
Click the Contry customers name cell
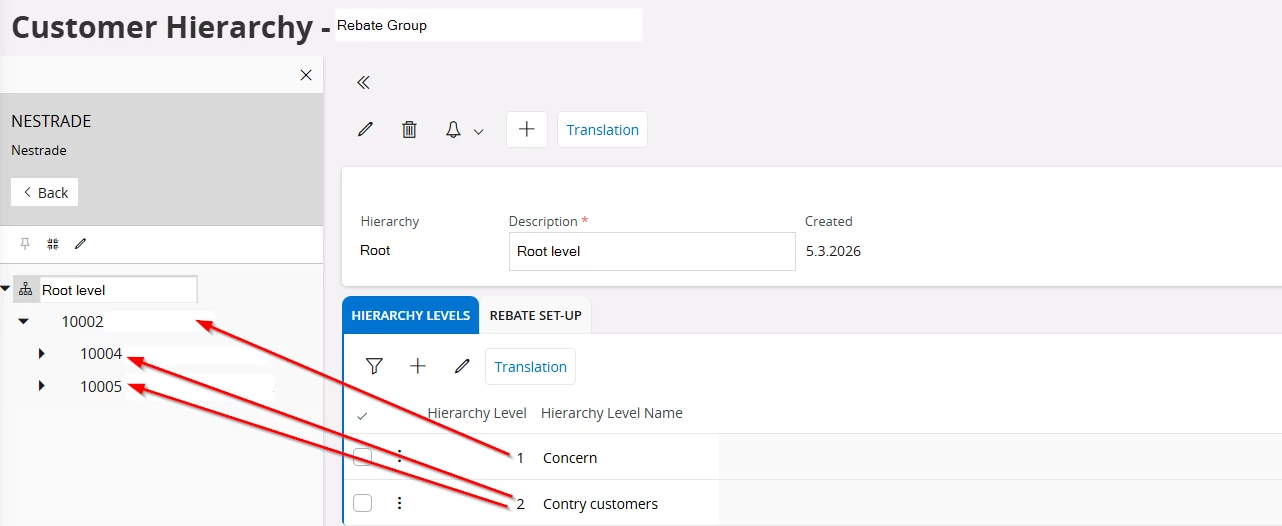[x=600, y=504]
